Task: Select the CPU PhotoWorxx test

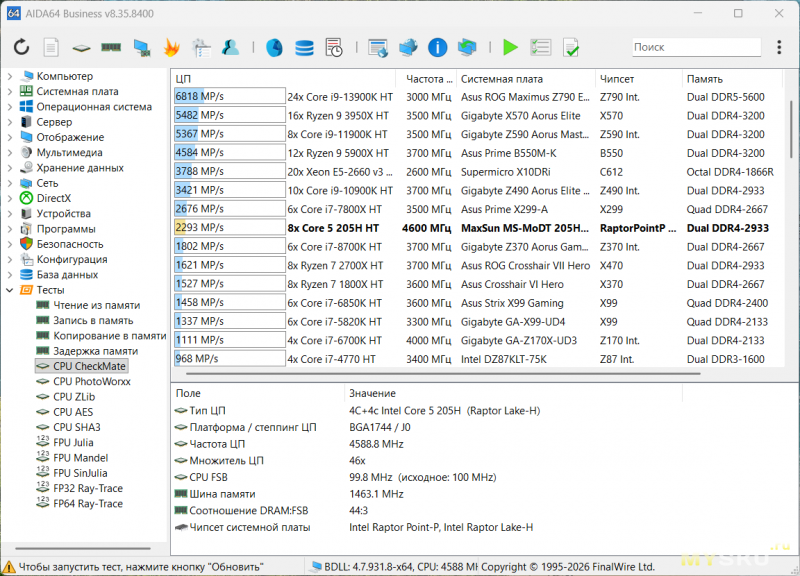Action: point(92,381)
